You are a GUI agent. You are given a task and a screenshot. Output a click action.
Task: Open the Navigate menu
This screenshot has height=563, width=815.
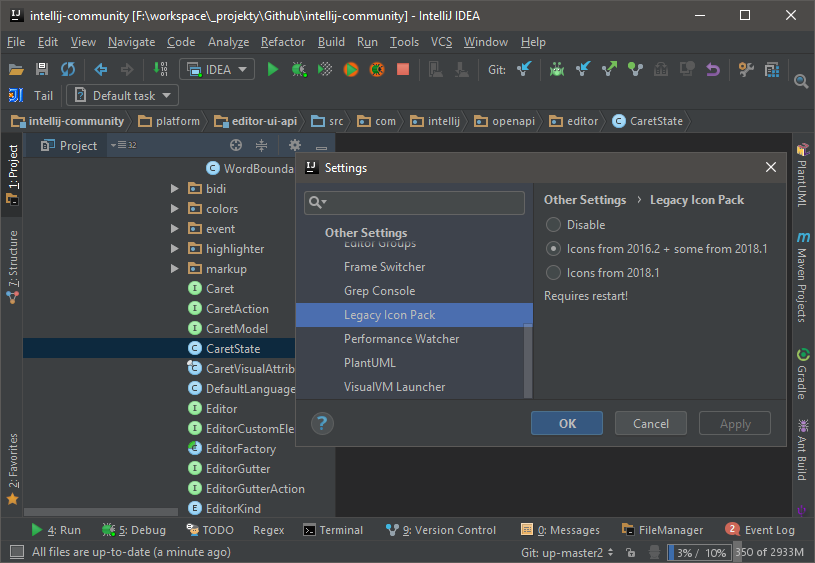point(132,42)
